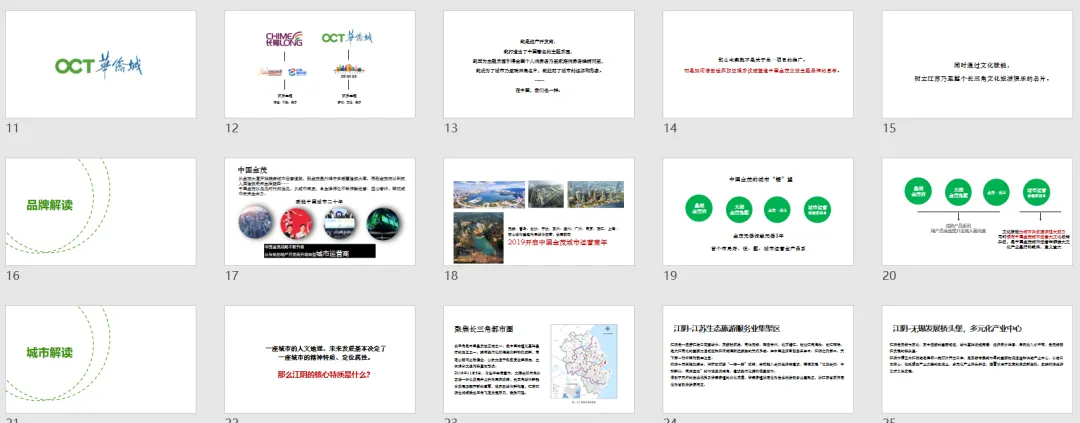Click slide number label 15

[x=889, y=128]
